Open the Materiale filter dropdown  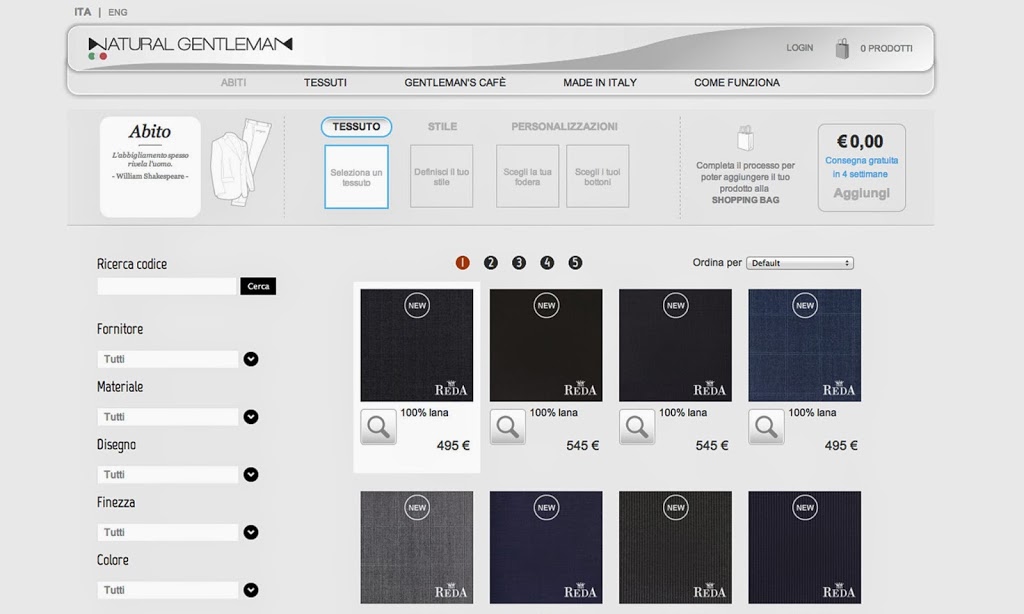(251, 417)
